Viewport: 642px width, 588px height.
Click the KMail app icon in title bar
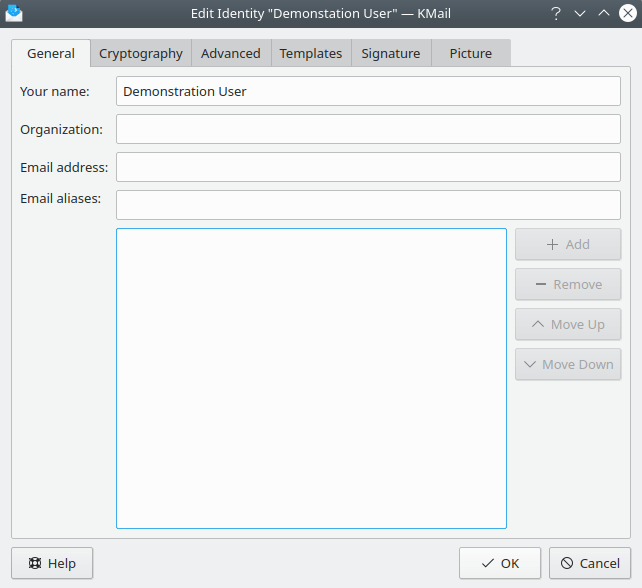pos(14,13)
